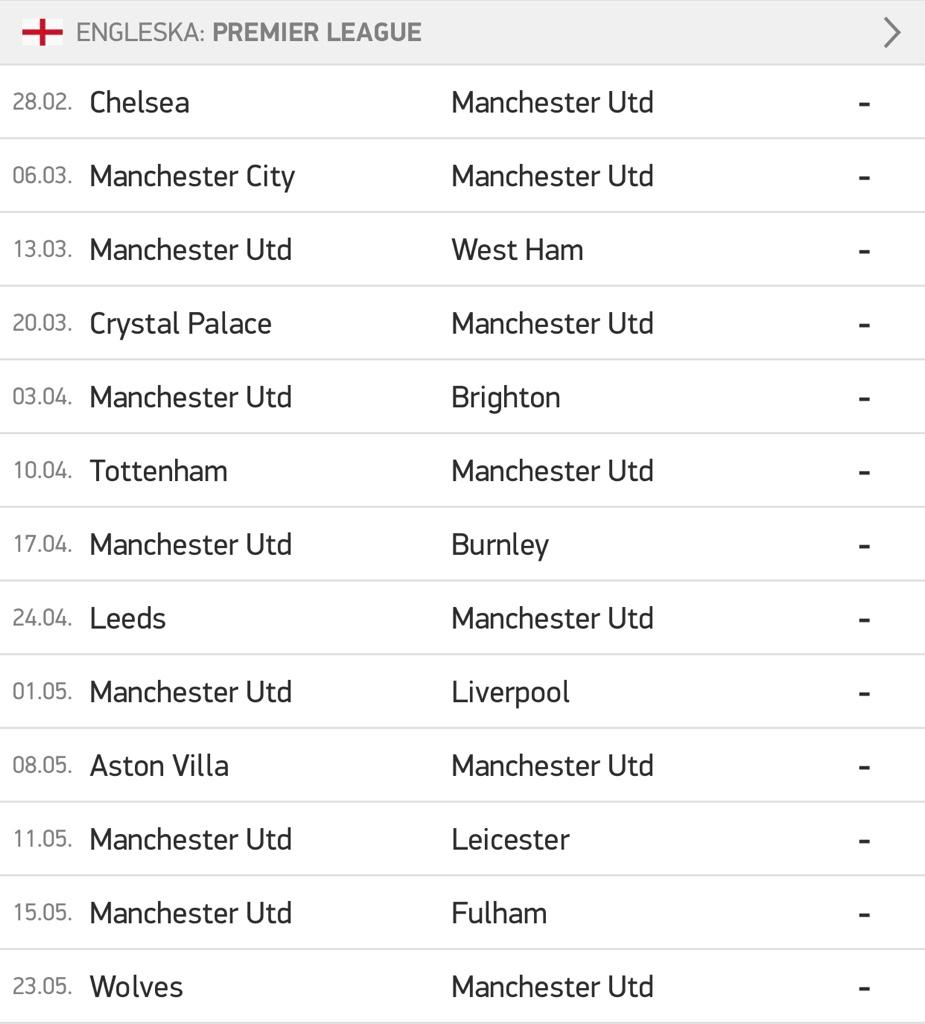Click Liverpool away team name
Viewport: 925px width, 1024px height.
point(510,692)
